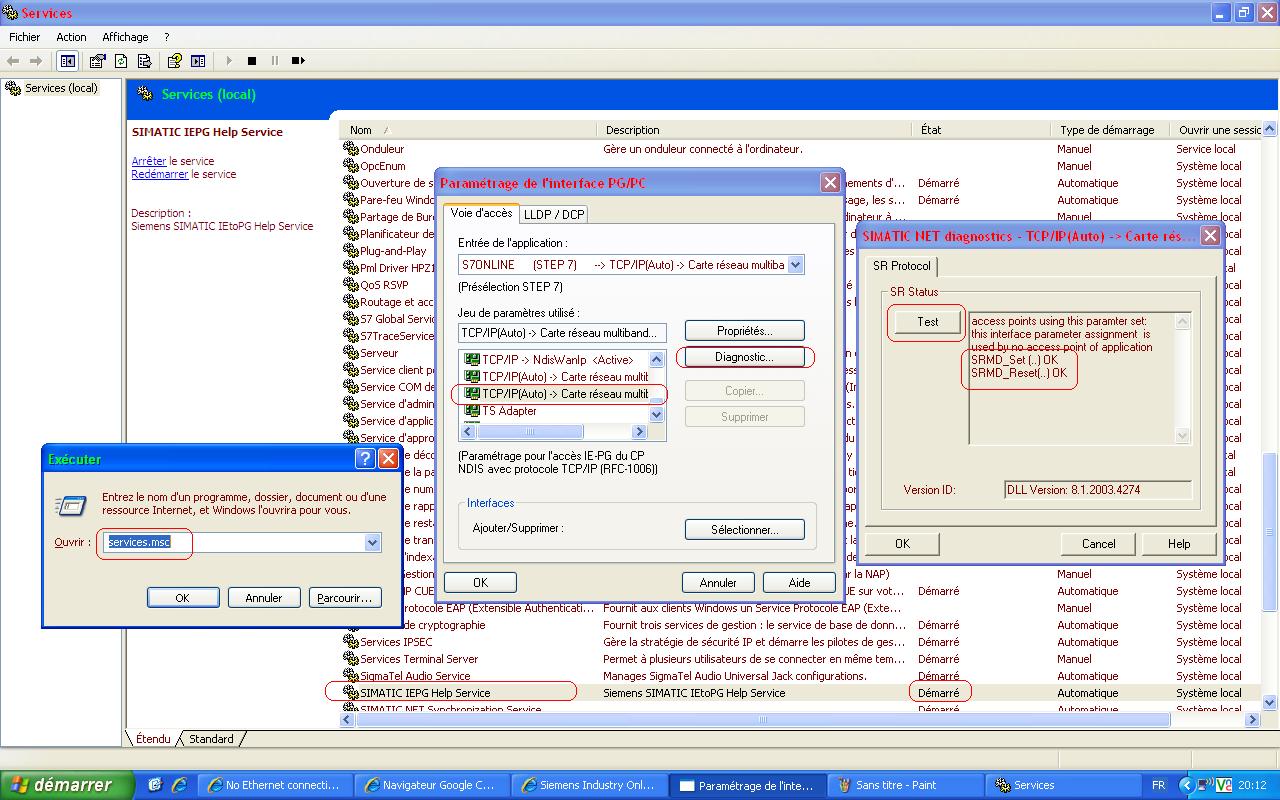Click the Internet Explorer quick launch icon
The height and width of the screenshot is (800, 1280).
pyautogui.click(x=180, y=785)
